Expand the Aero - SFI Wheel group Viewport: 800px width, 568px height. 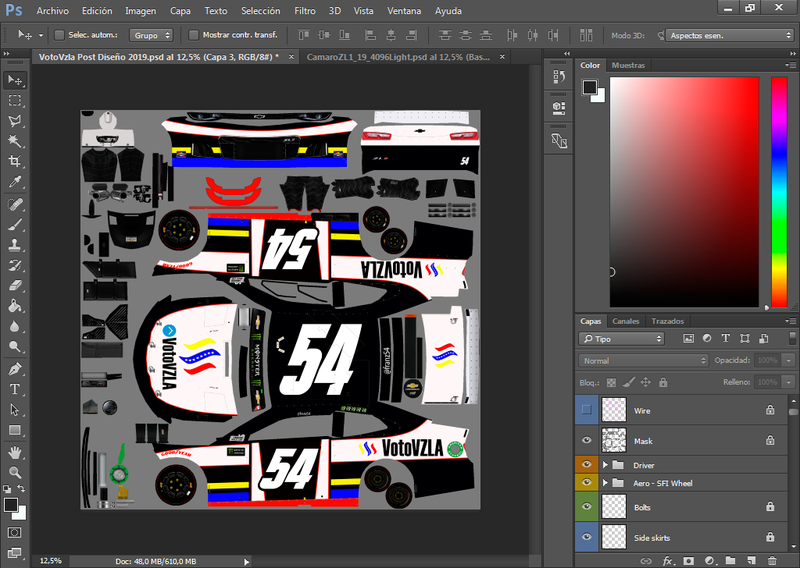pos(605,483)
